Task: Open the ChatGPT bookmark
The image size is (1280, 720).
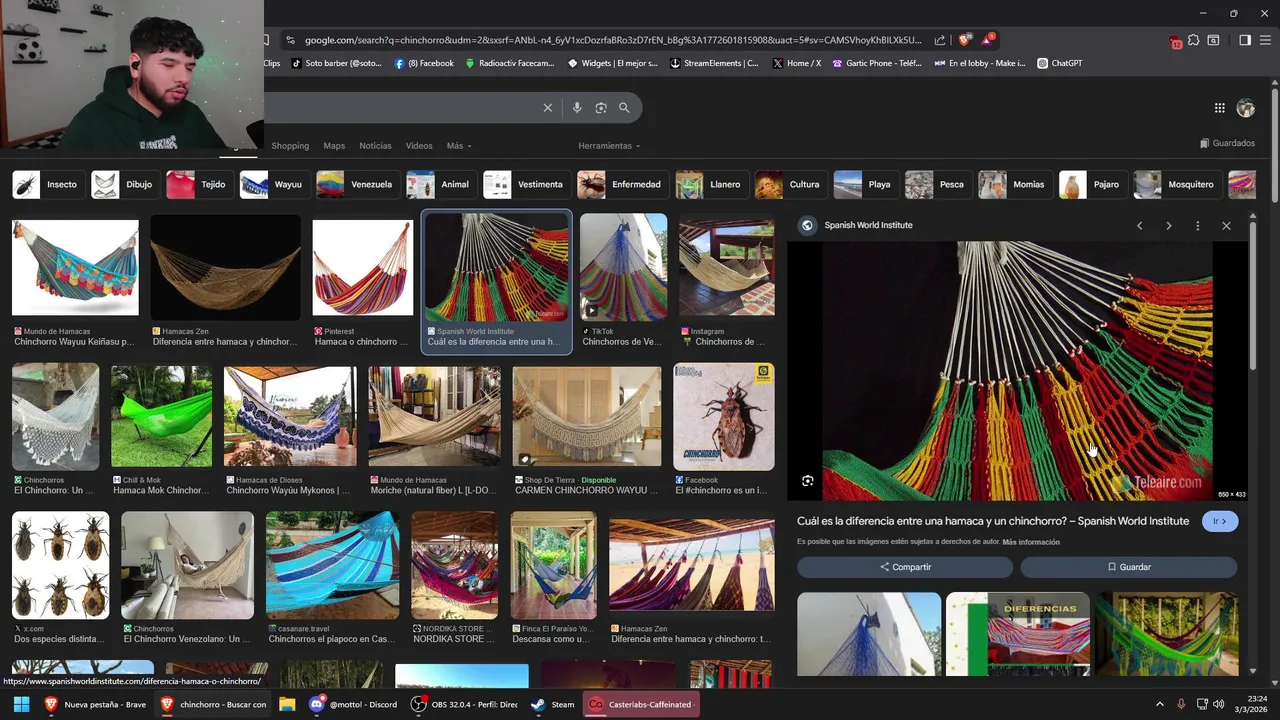Action: pyautogui.click(x=1060, y=63)
